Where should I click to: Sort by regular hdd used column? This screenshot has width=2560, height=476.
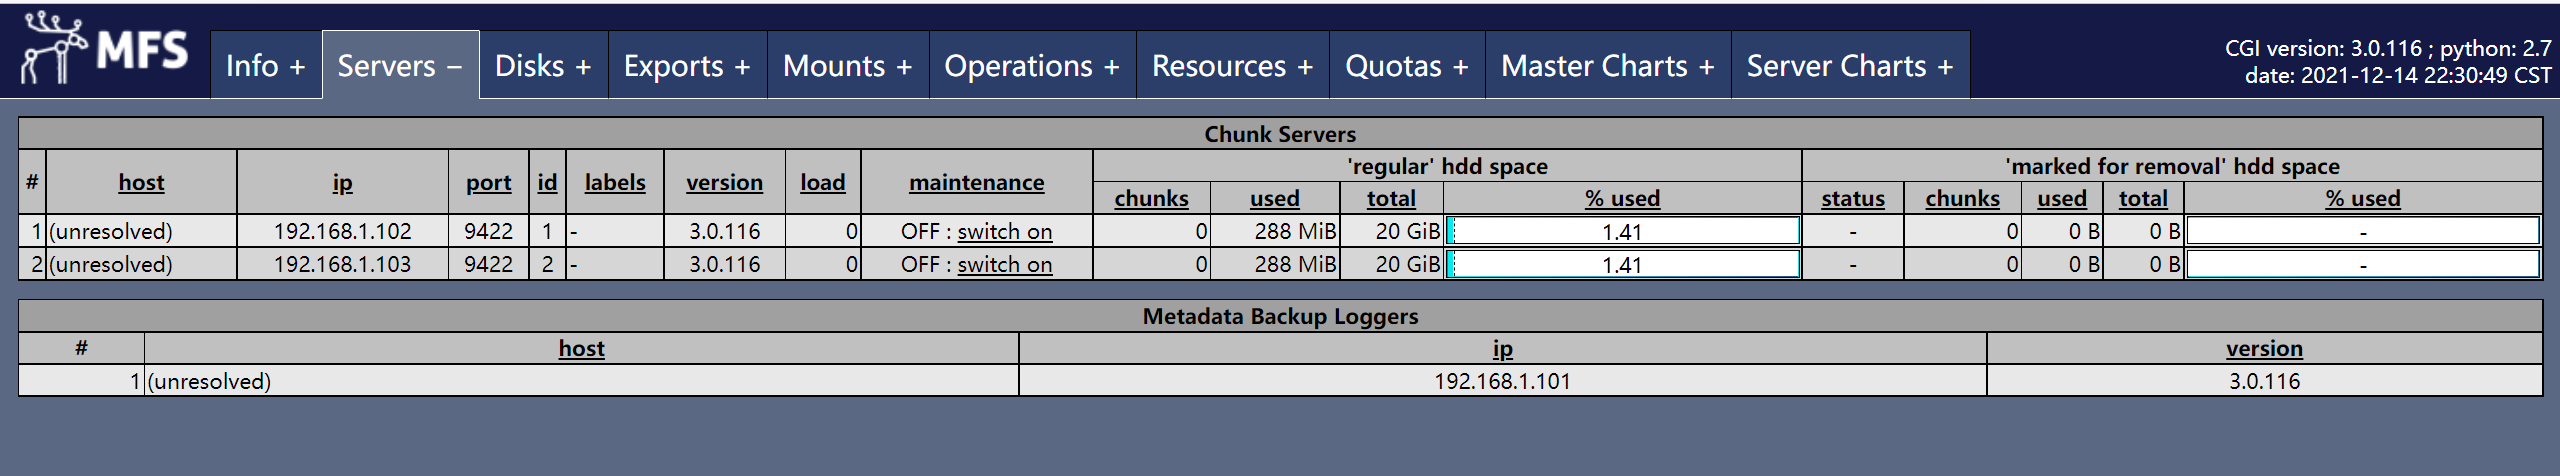tap(1274, 198)
